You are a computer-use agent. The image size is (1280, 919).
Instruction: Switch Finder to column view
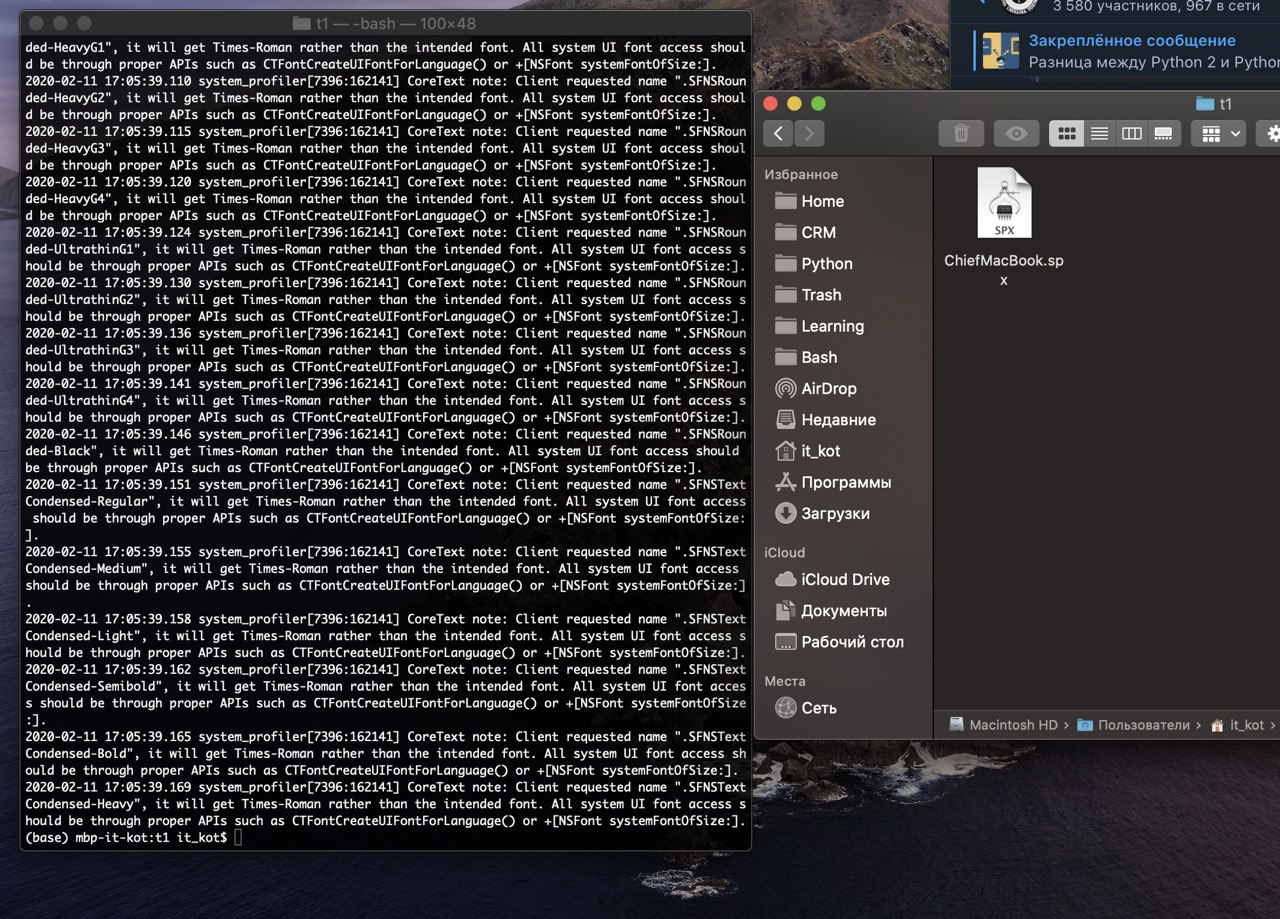[1131, 133]
